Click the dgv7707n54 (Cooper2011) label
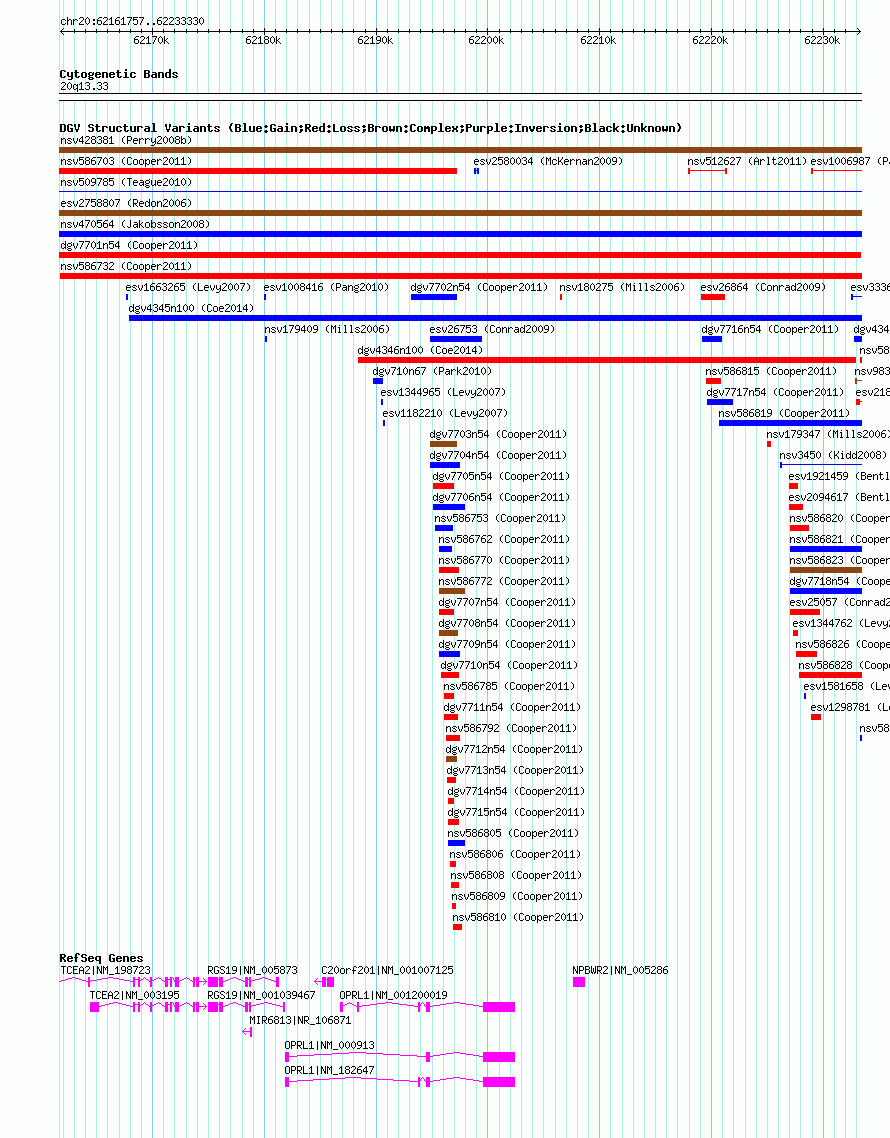The width and height of the screenshot is (890, 1138). click(507, 603)
